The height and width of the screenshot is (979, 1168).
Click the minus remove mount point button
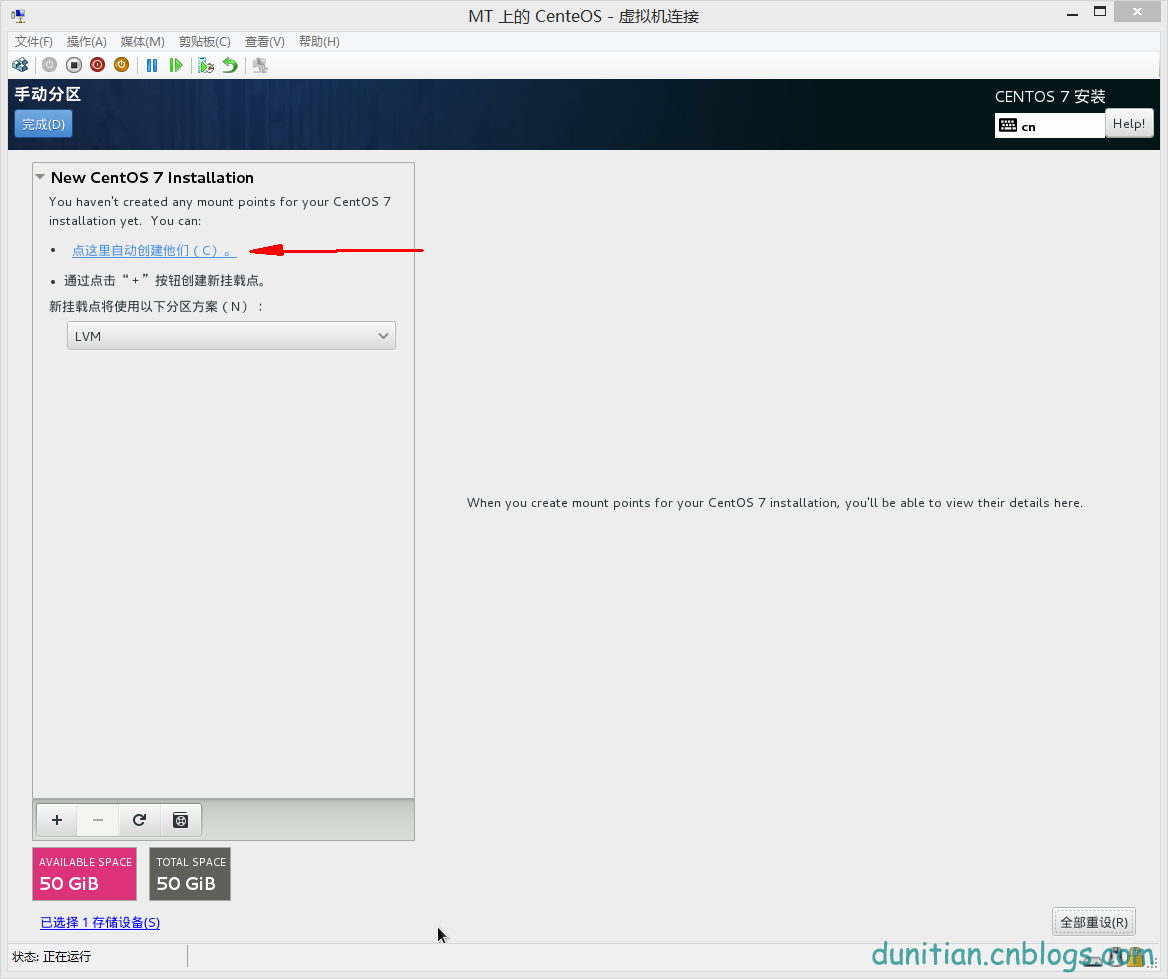98,820
